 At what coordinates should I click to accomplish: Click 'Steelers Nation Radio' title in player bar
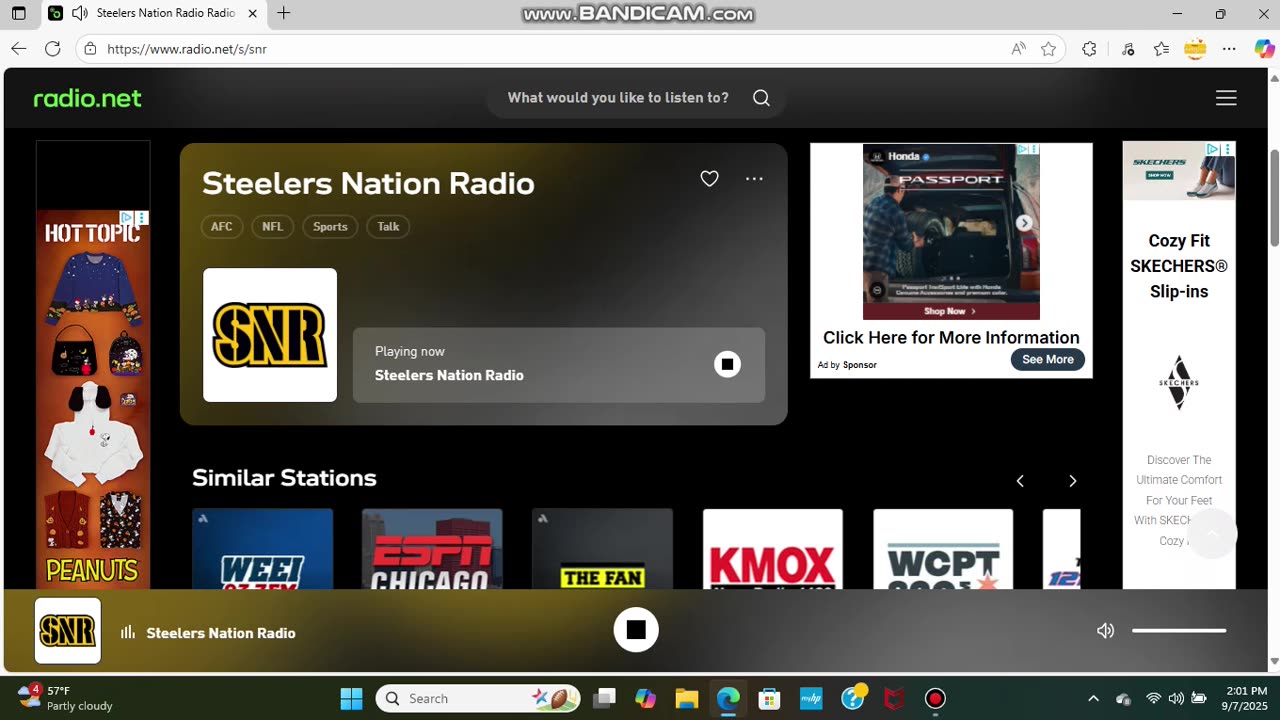point(221,633)
